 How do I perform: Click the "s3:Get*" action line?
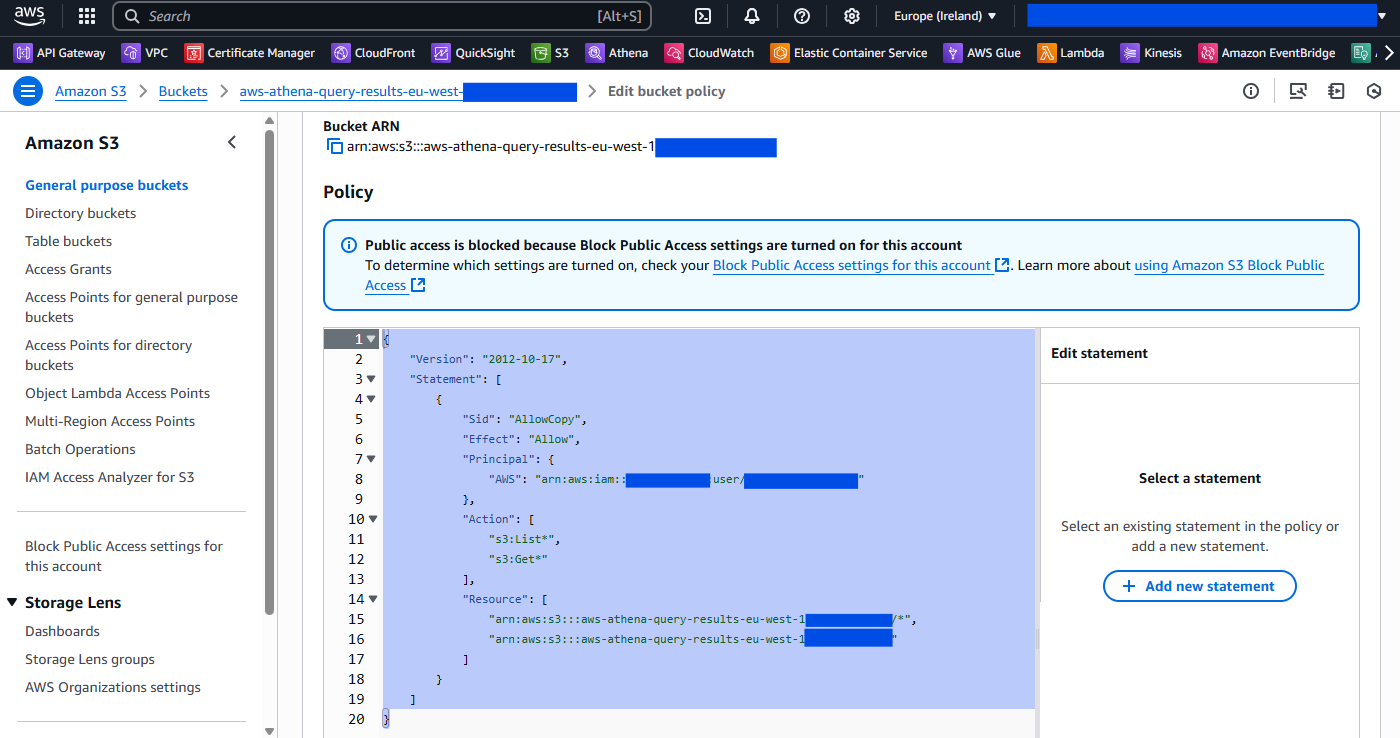click(x=518, y=559)
